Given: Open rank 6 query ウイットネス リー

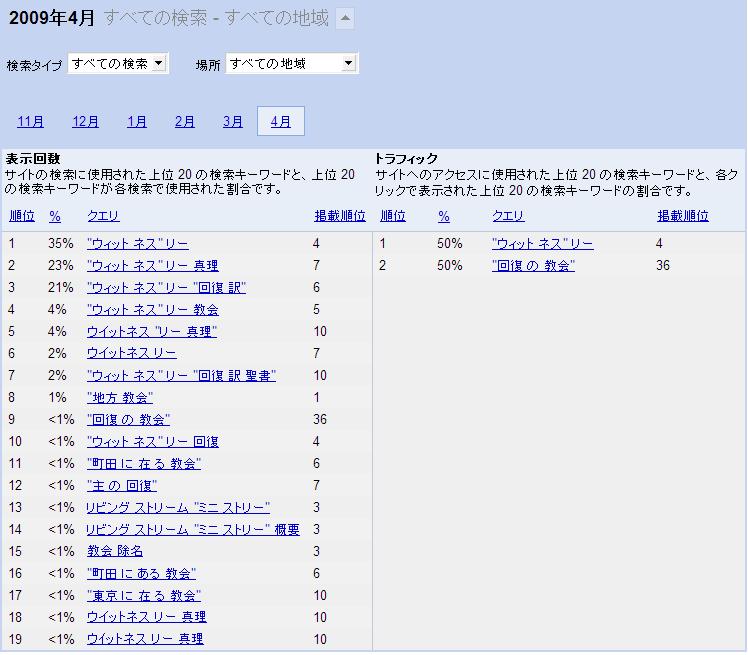Looking at the screenshot, I should [132, 353].
